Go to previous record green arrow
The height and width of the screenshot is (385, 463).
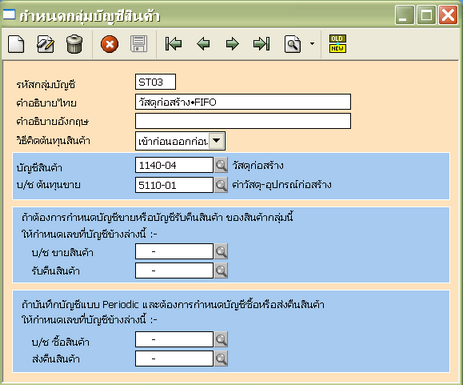coord(203,44)
